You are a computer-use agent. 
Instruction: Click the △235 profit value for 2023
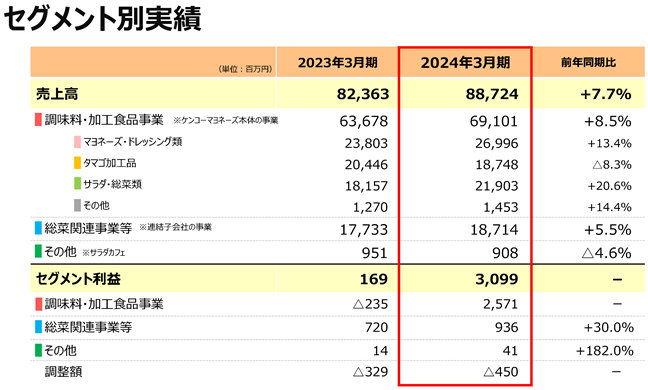pyautogui.click(x=371, y=304)
